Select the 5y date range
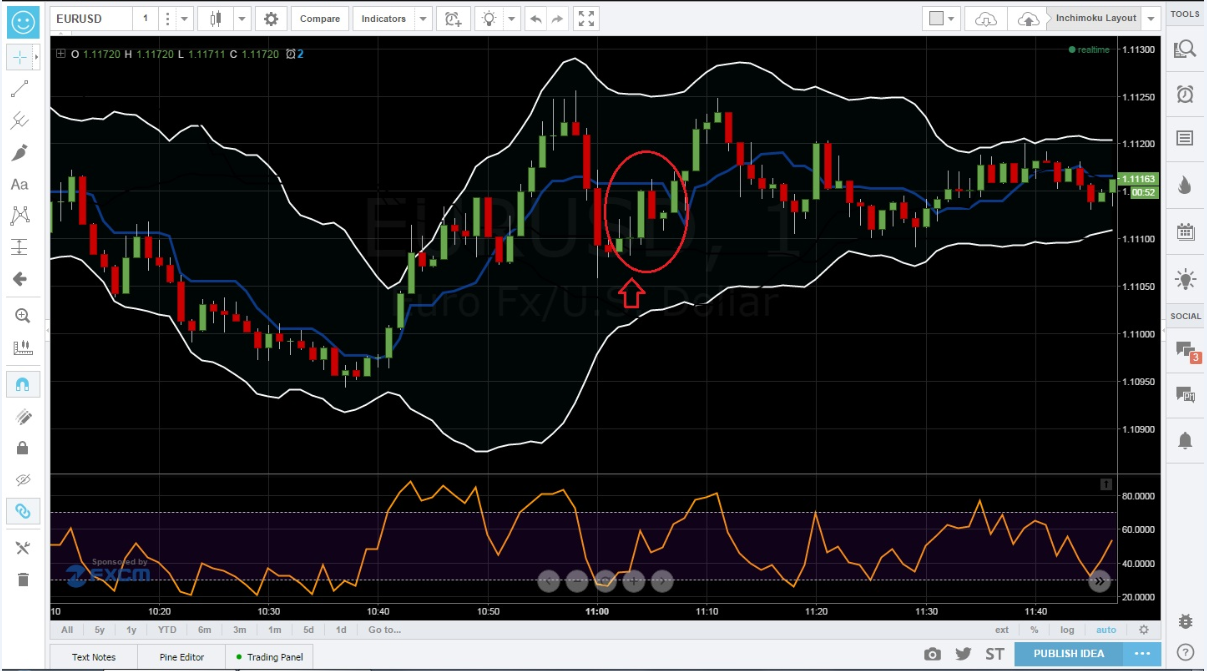The width and height of the screenshot is (1207, 671). [99, 630]
